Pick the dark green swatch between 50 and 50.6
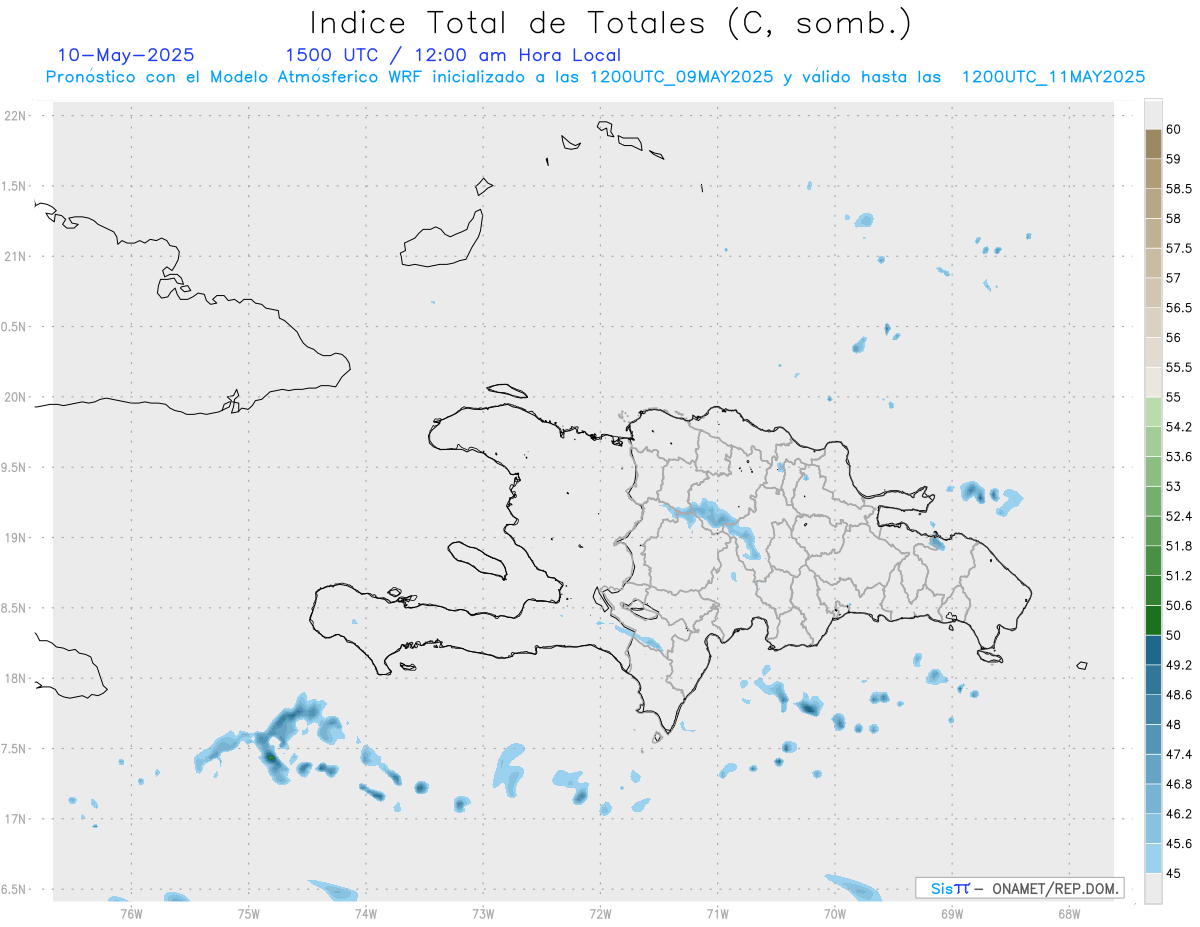Image resolution: width=1200 pixels, height=927 pixels. coord(1153,621)
